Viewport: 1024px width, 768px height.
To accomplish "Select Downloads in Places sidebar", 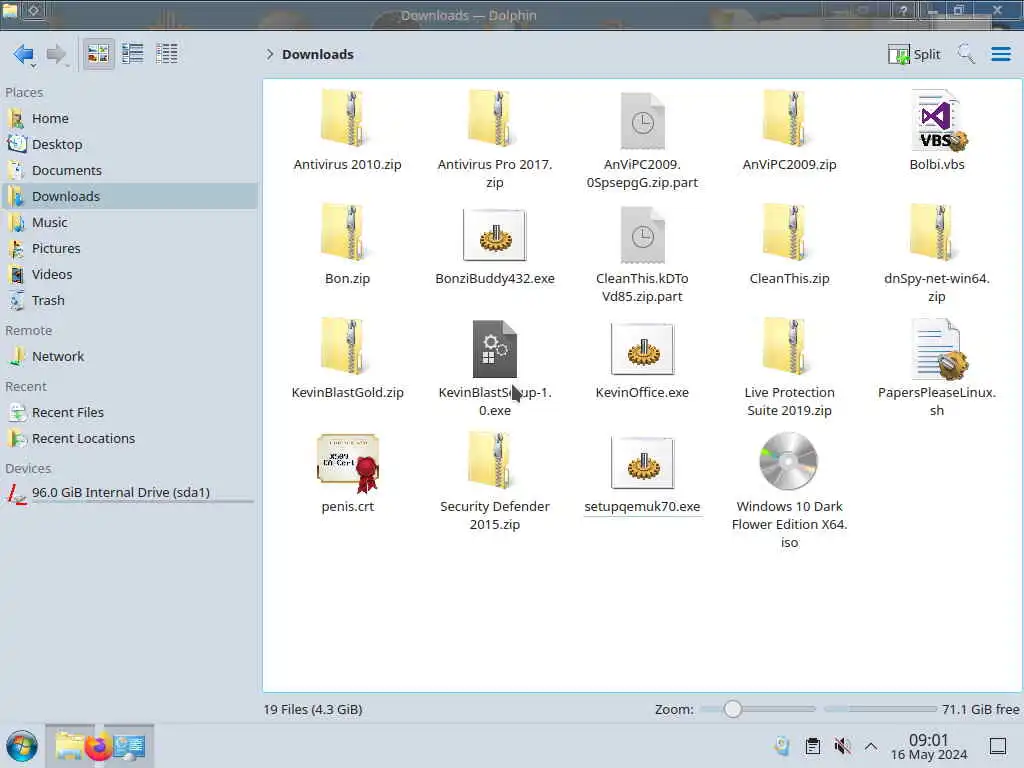I will pos(131,197).
